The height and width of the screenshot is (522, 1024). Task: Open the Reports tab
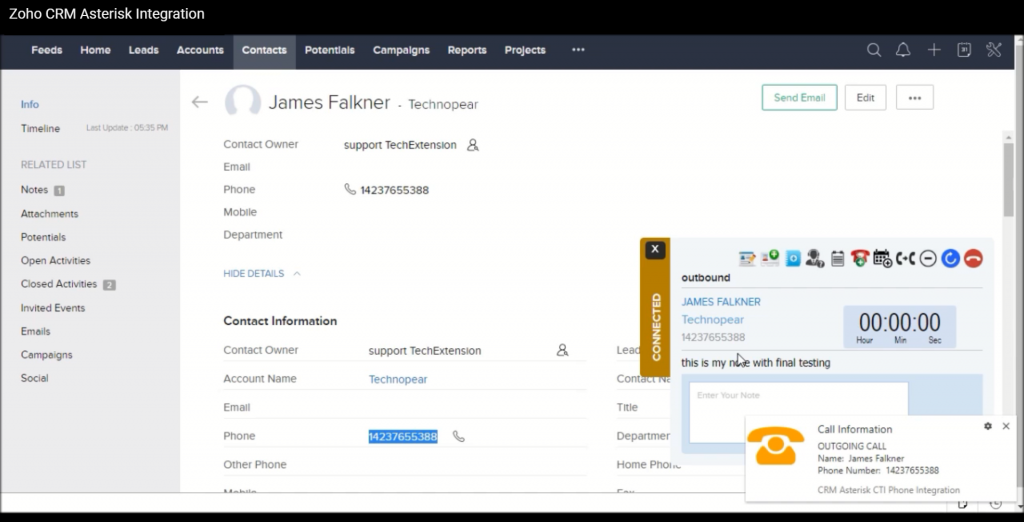tap(467, 50)
